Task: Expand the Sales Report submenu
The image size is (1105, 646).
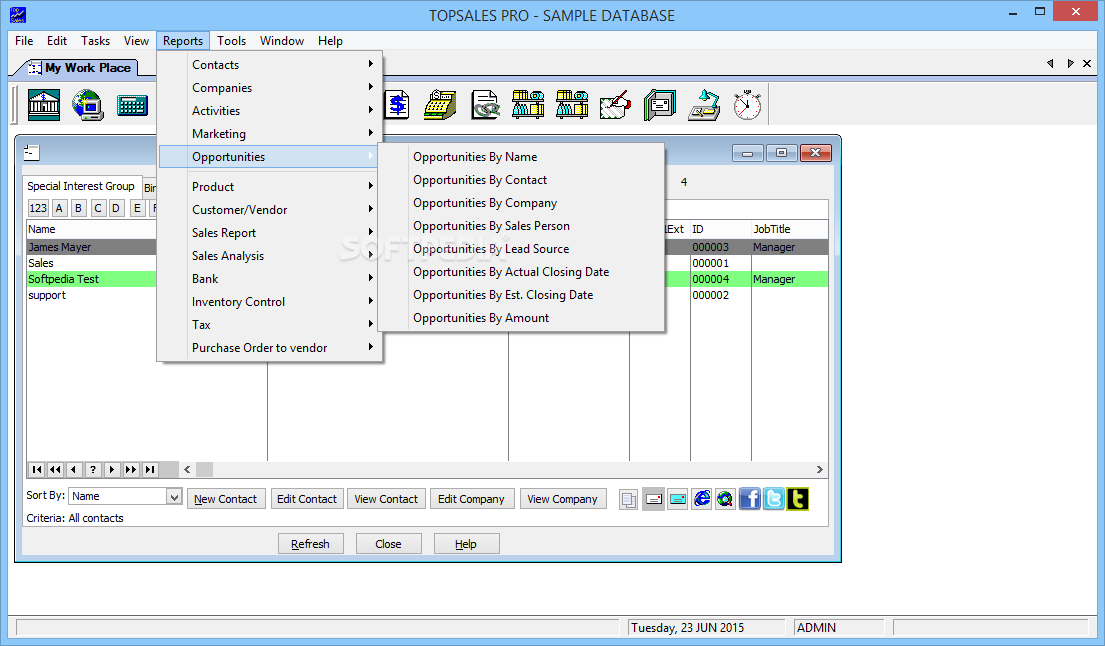Action: pyautogui.click(x=271, y=233)
